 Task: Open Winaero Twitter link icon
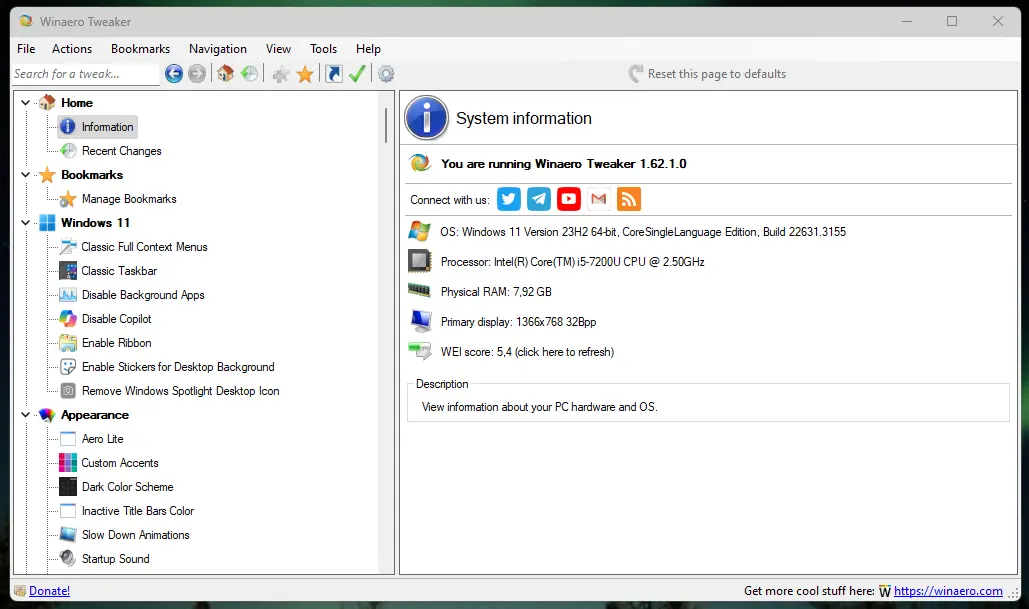pos(509,199)
